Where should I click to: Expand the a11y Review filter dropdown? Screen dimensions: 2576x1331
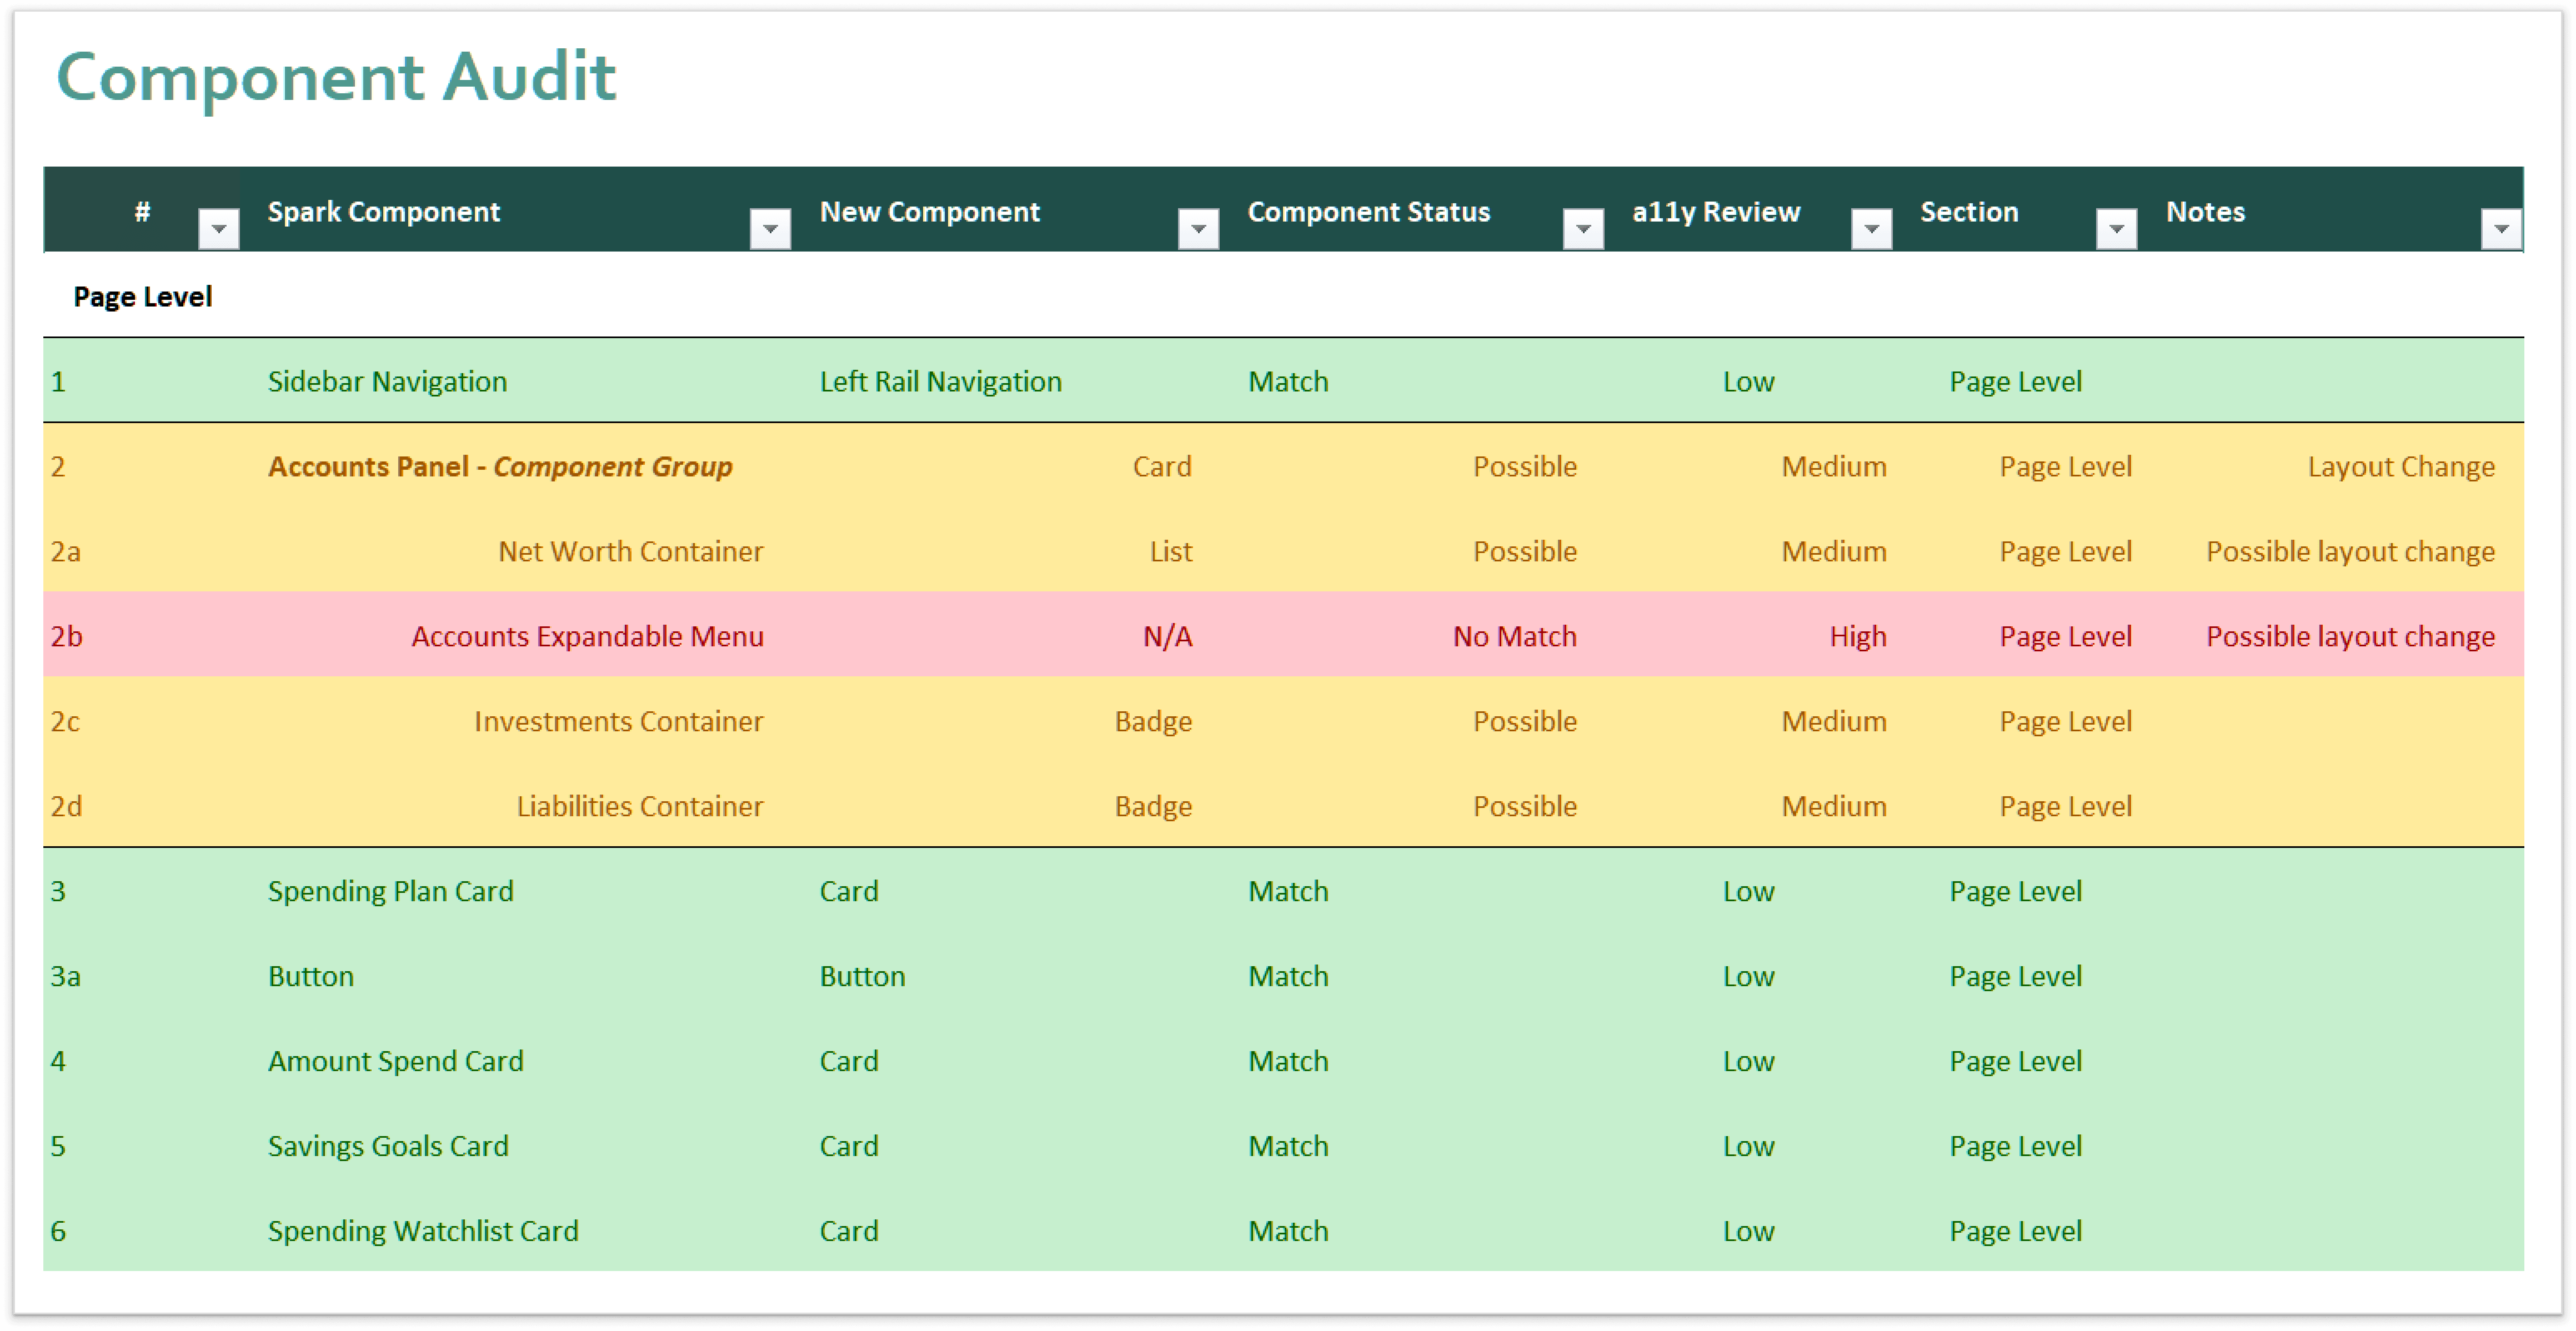[1871, 229]
